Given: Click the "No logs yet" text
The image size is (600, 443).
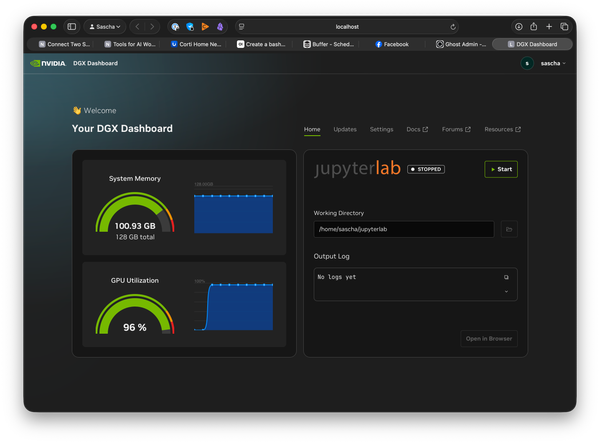Looking at the screenshot, I should point(337,277).
